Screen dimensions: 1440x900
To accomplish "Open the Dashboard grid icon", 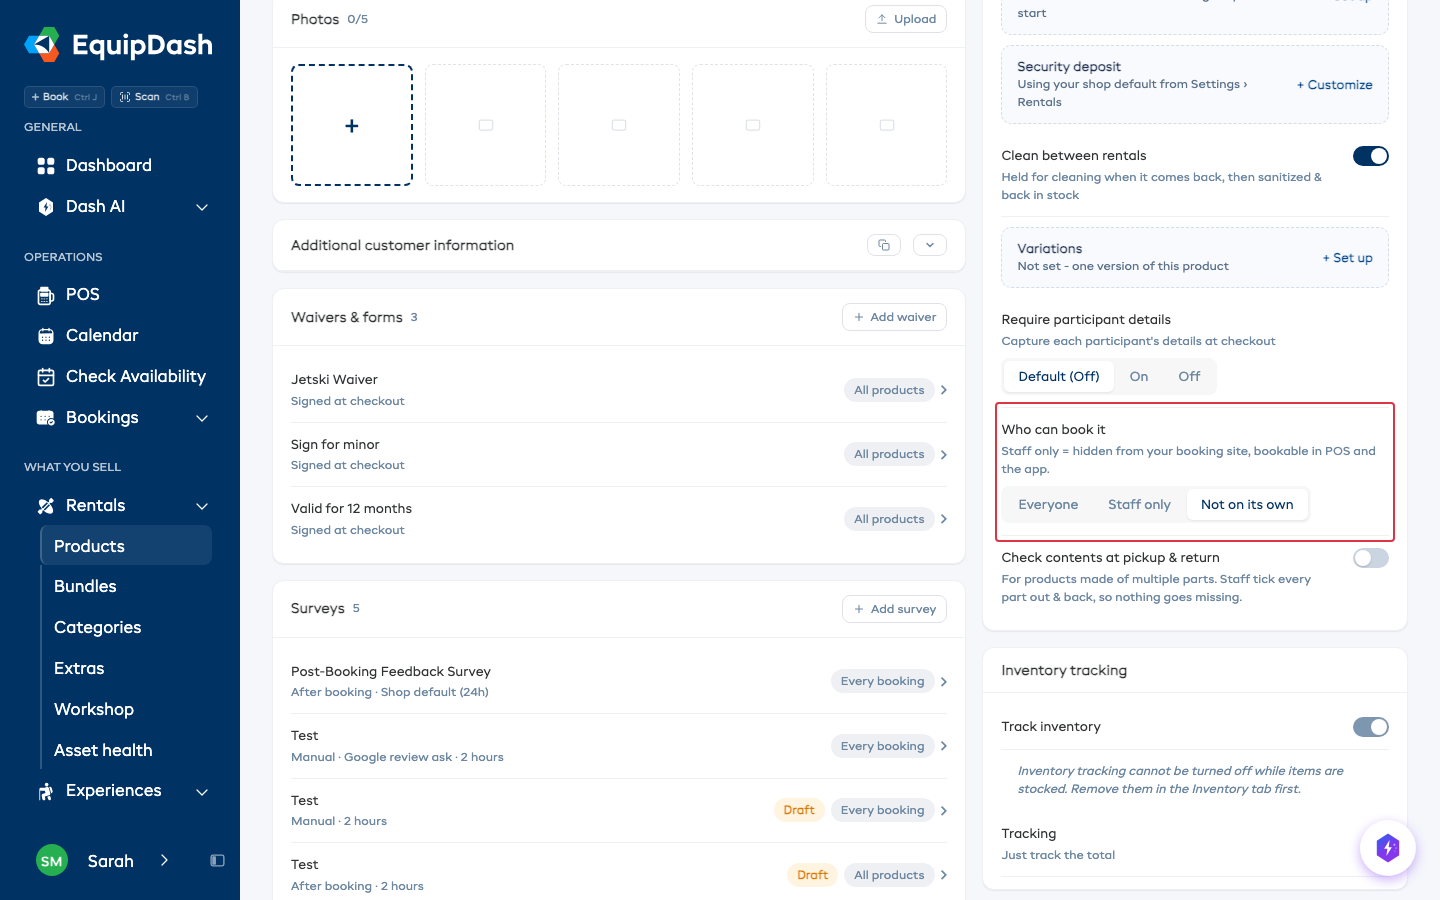I will tap(46, 166).
